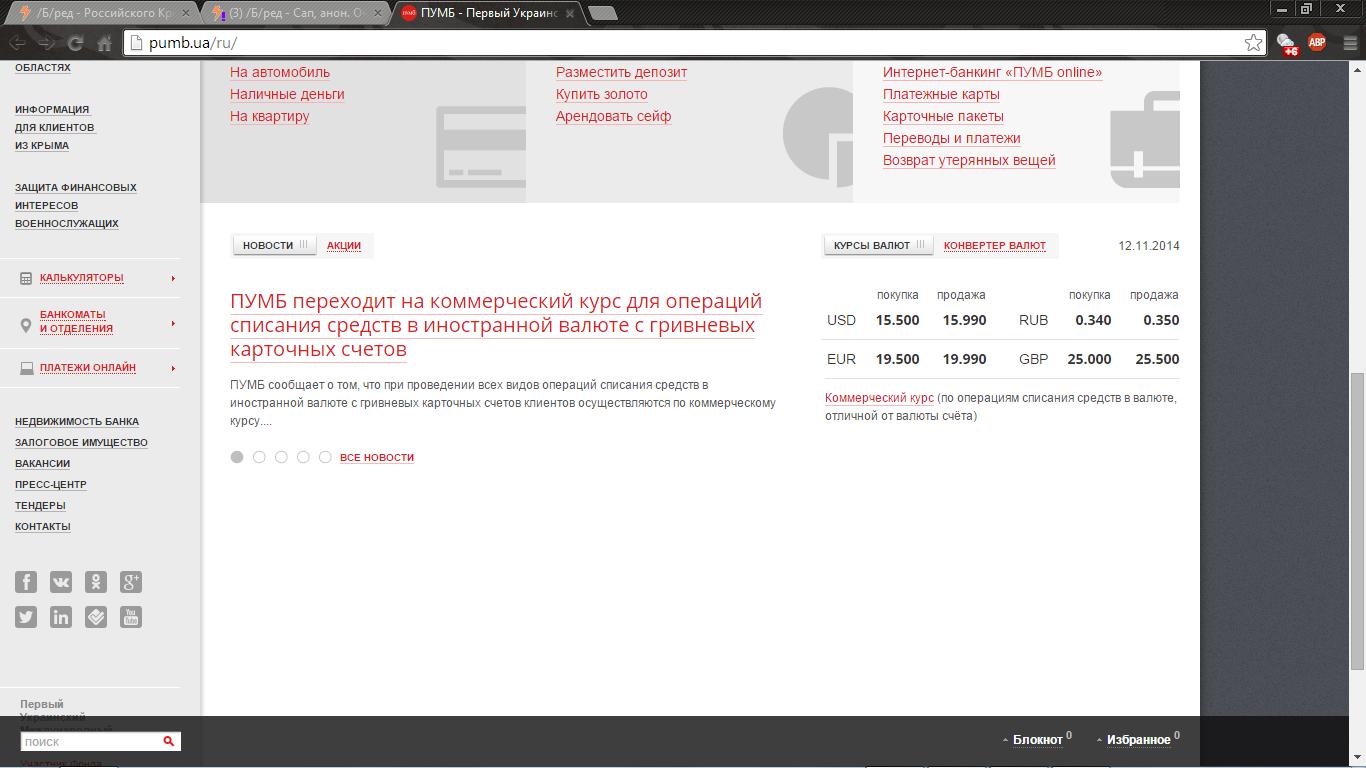Open the Возврат утерянных вещей link
The image size is (1366, 768).
(969, 160)
